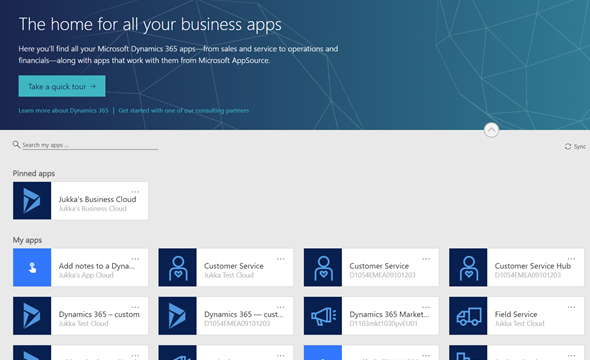Screen dimensions: 590x360
Task: Select Customer Service title above D1054EMEA09101203
Action: click(379, 266)
